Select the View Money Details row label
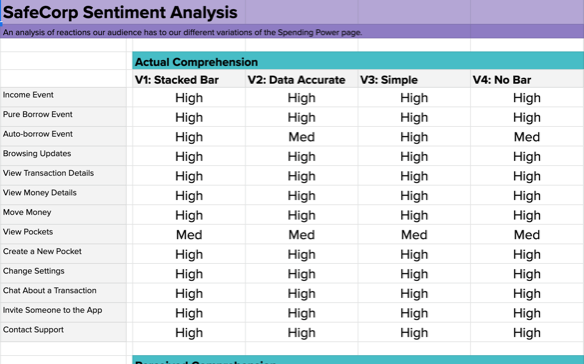The width and height of the screenshot is (584, 364). coord(39,193)
